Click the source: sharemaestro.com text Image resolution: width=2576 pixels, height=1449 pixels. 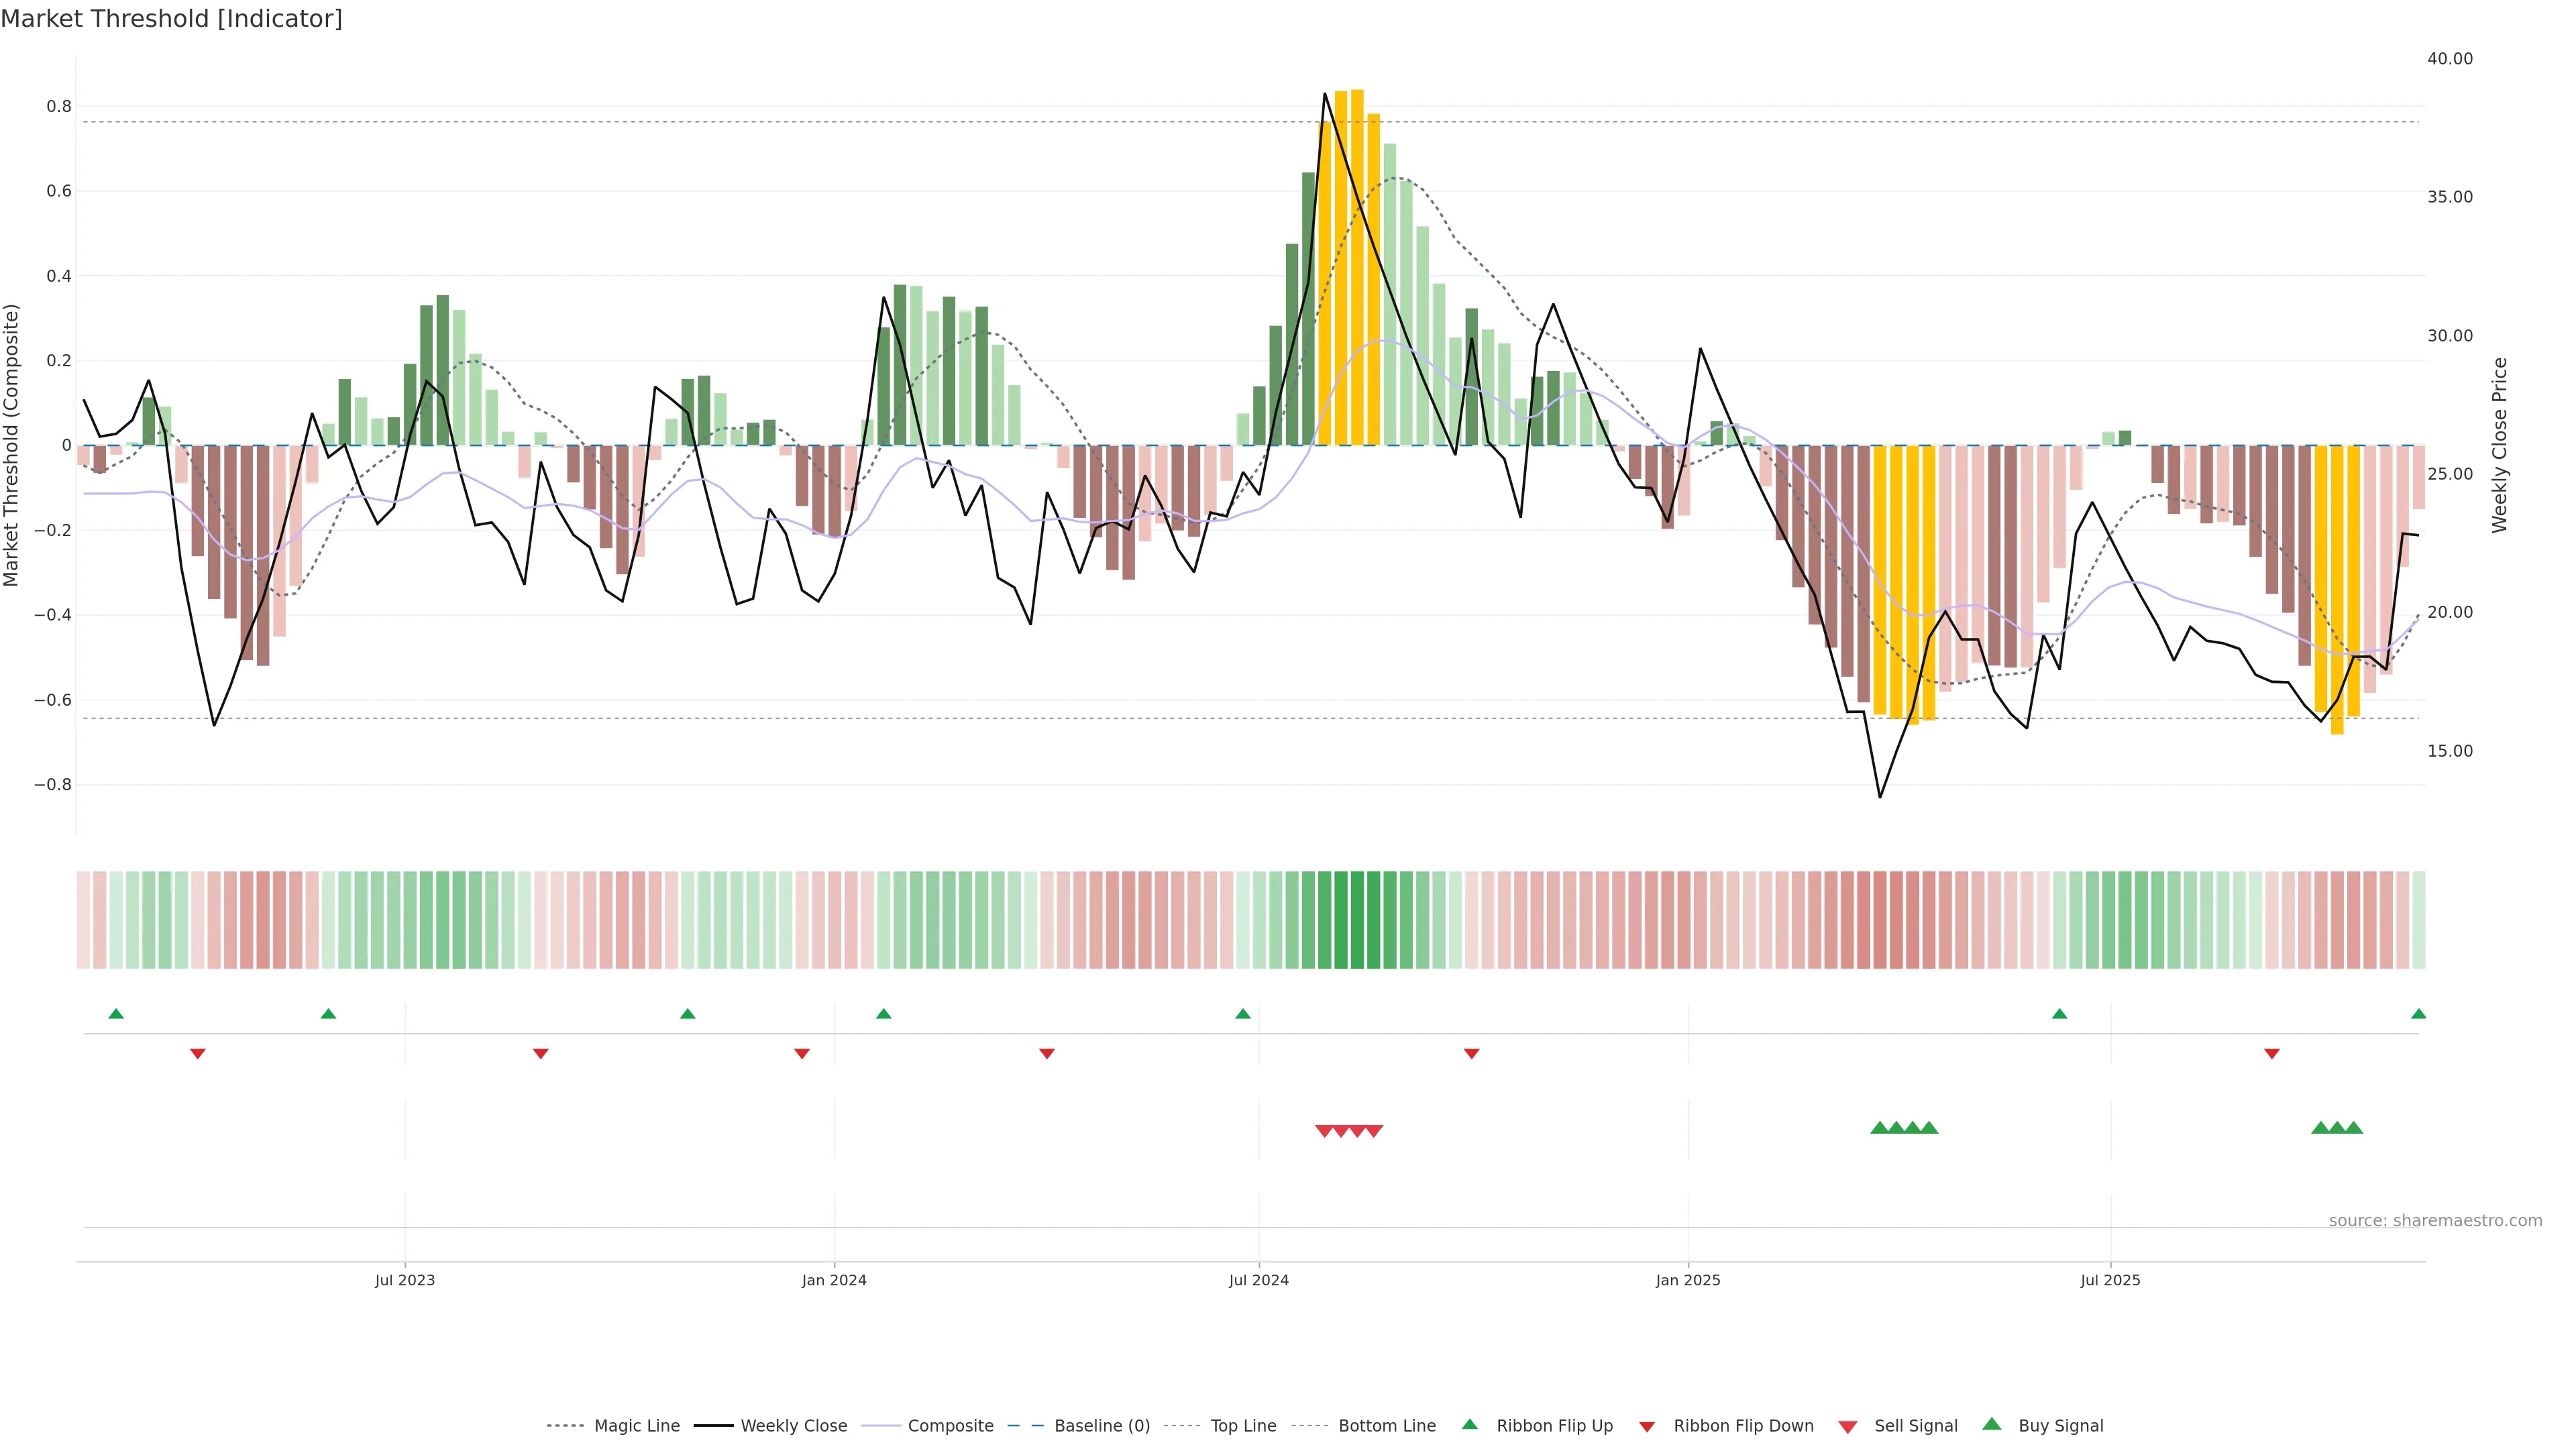2435,1220
